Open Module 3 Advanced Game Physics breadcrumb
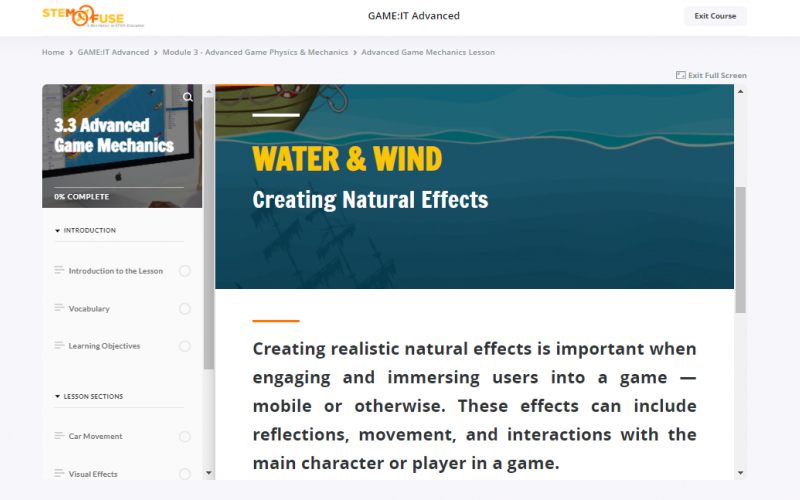800x500 pixels. tap(255, 52)
